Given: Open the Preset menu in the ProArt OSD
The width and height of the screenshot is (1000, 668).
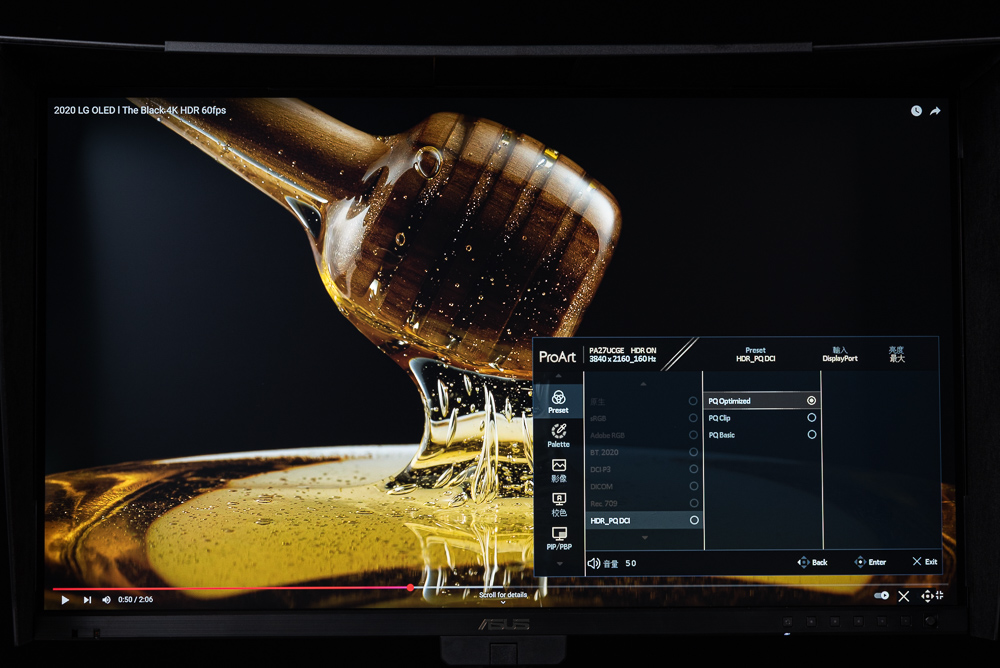Looking at the screenshot, I should [558, 401].
